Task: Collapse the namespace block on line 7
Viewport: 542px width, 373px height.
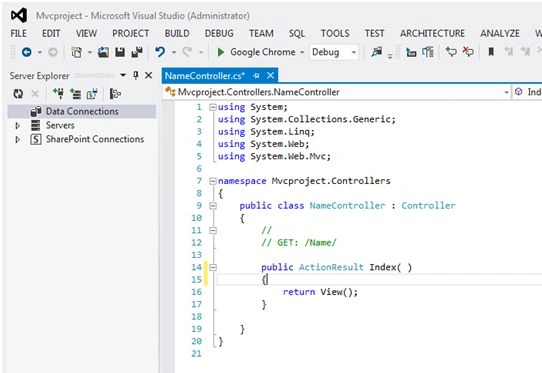Action: (213, 181)
